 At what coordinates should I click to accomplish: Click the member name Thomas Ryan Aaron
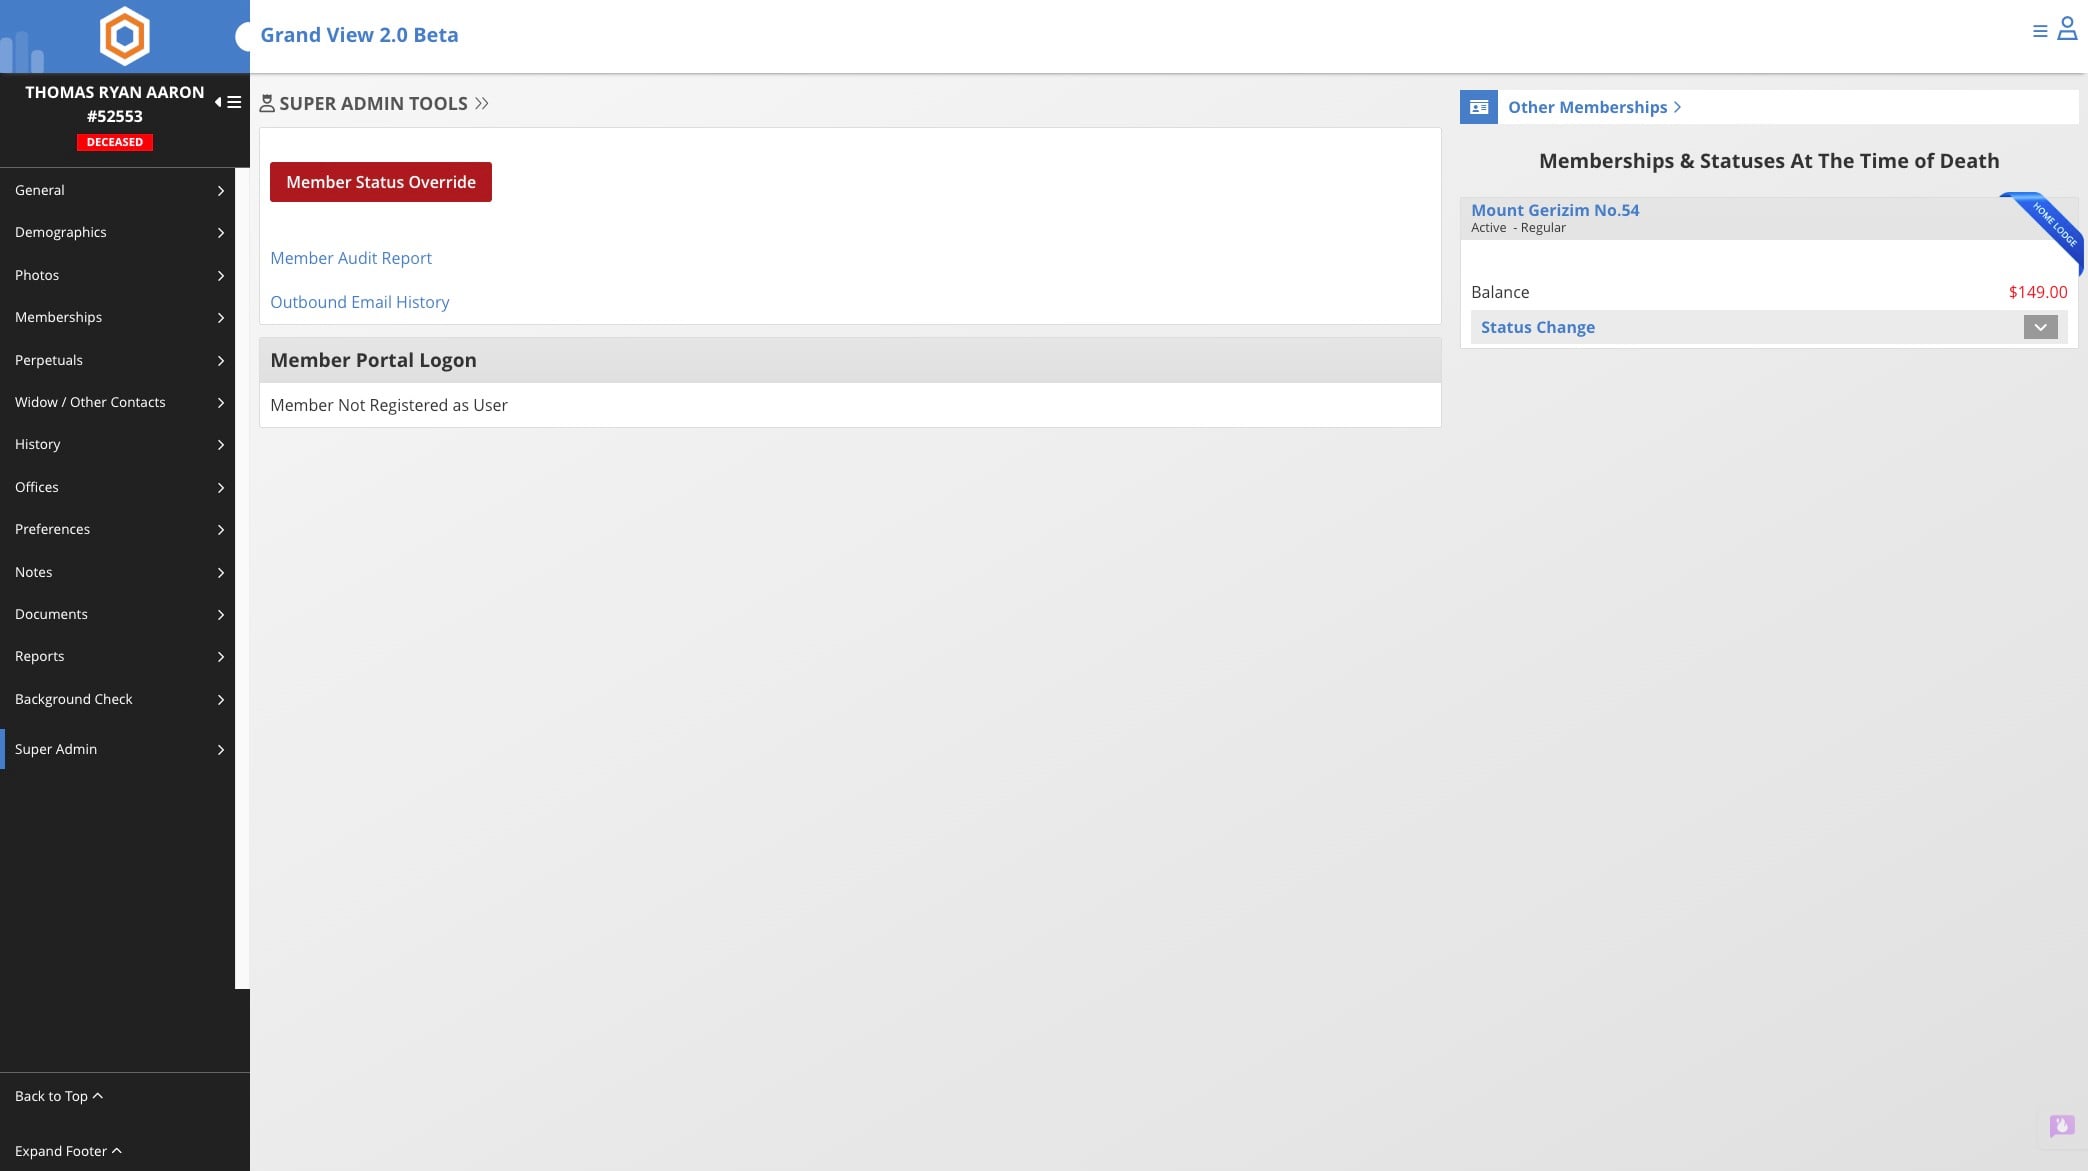[x=115, y=92]
